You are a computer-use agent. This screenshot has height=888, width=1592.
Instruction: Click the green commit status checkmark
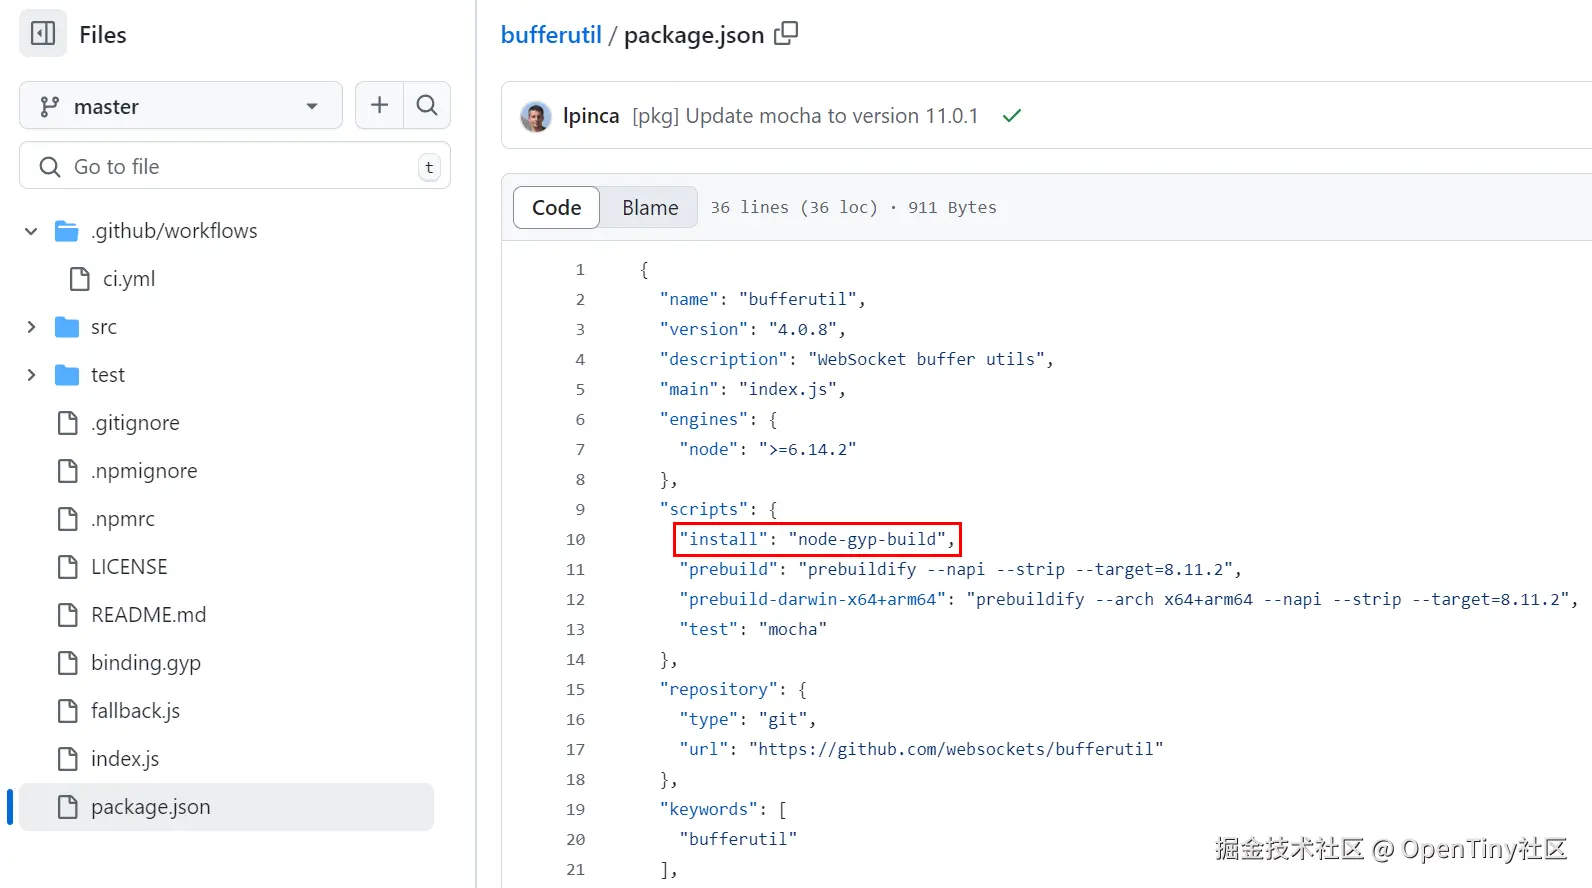pos(1012,116)
